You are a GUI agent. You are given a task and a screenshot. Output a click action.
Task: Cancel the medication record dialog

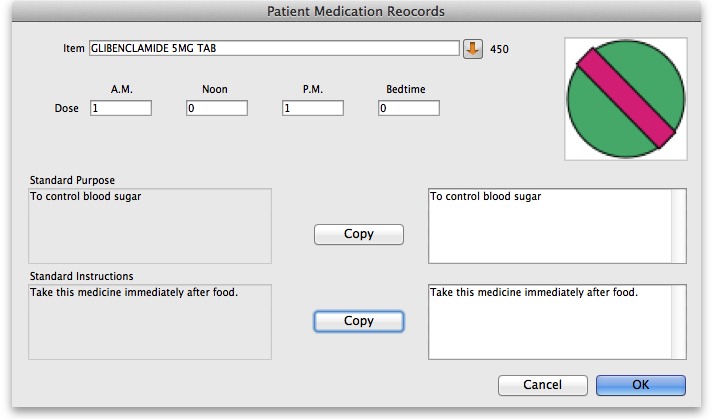pyautogui.click(x=543, y=385)
